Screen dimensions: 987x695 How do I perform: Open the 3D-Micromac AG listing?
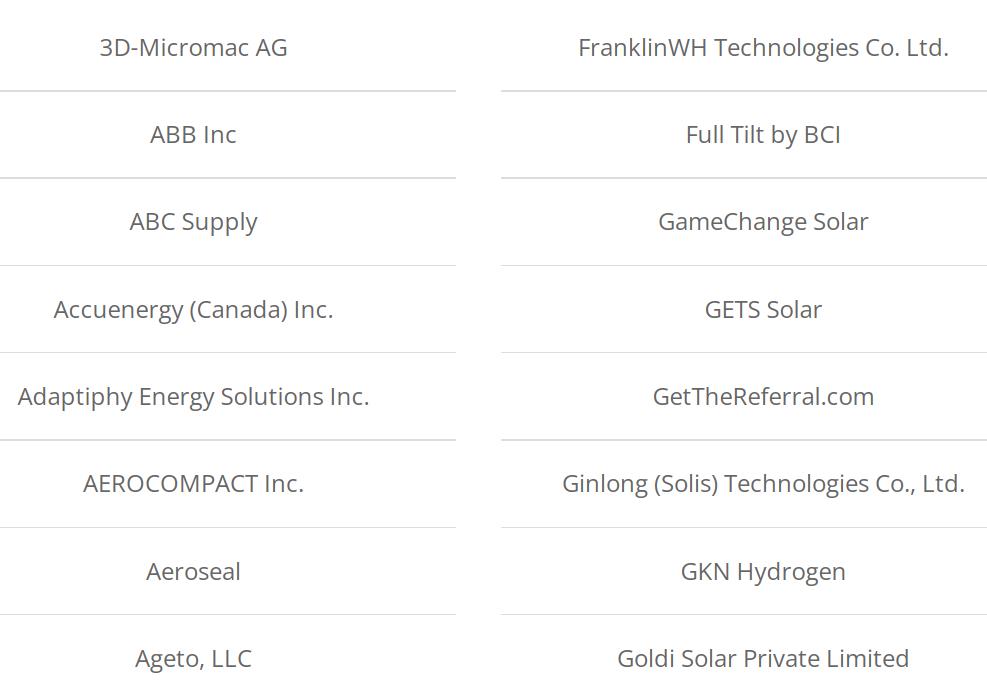pos(193,48)
